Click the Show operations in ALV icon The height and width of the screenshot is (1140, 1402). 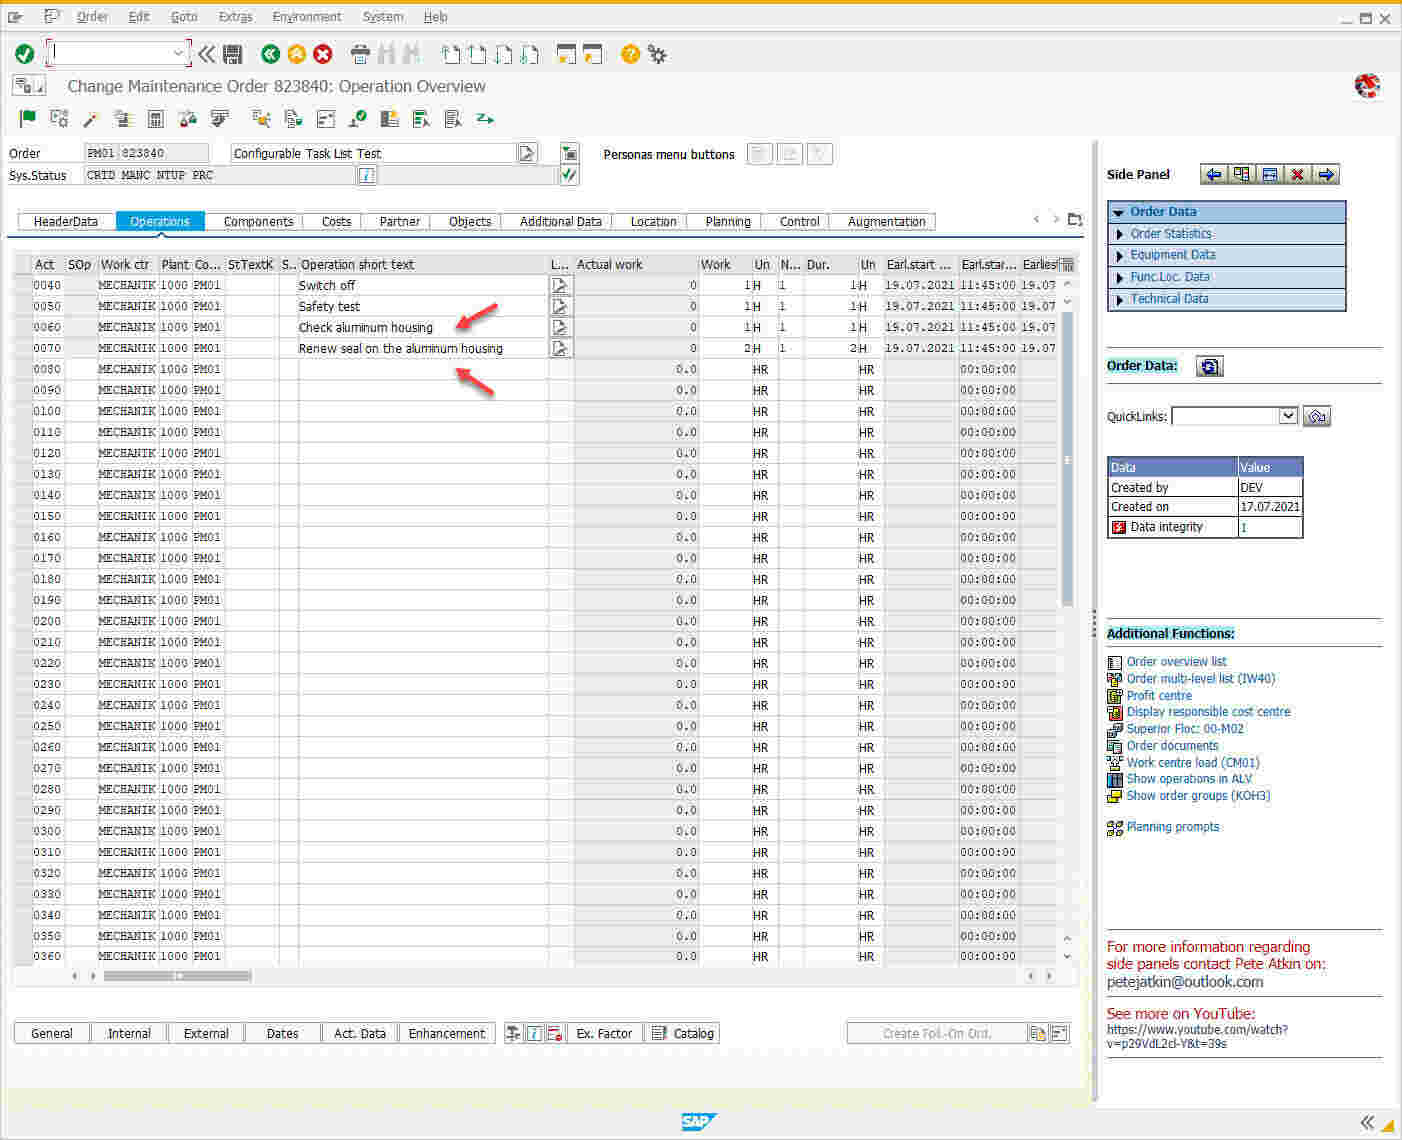[x=1115, y=779]
